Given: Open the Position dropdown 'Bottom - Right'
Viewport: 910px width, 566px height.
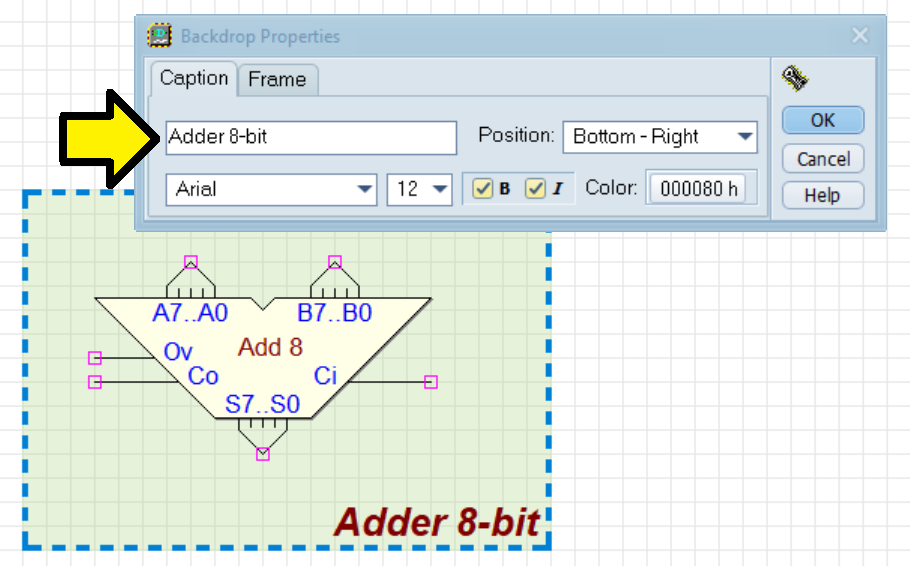Looking at the screenshot, I should 660,137.
